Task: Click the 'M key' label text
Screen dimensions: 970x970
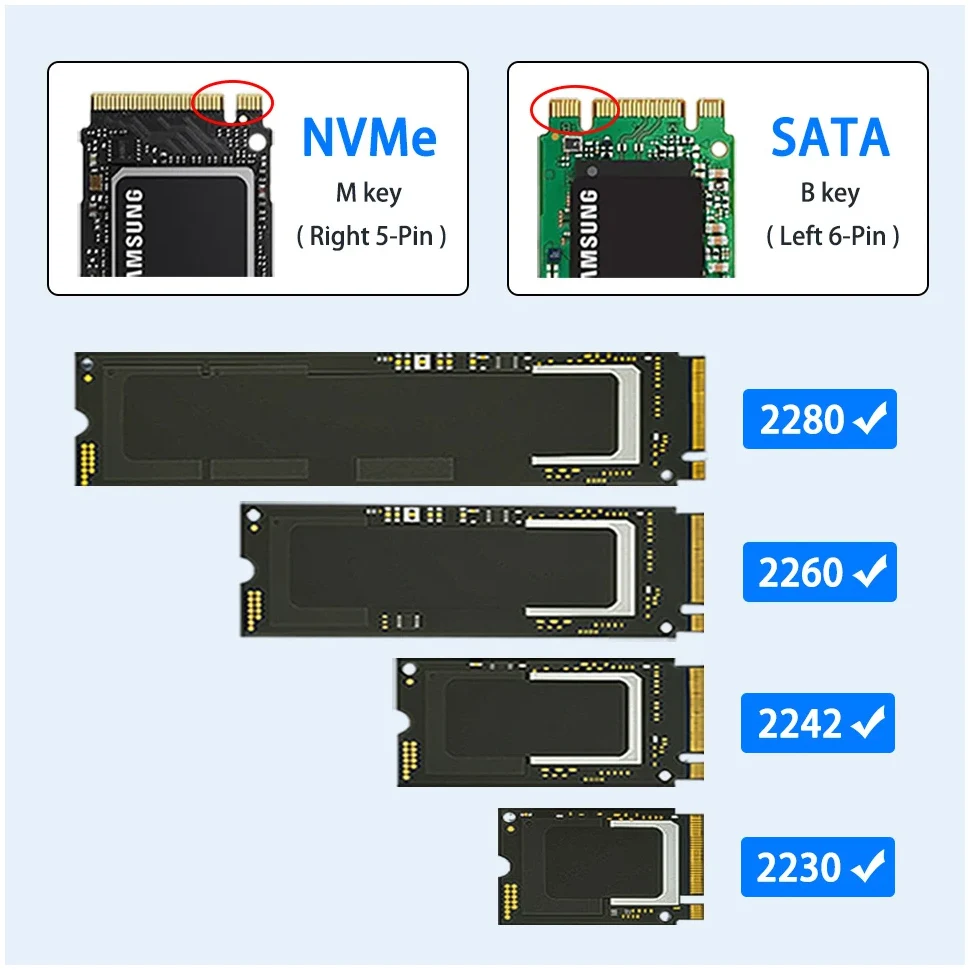Action: click(369, 193)
